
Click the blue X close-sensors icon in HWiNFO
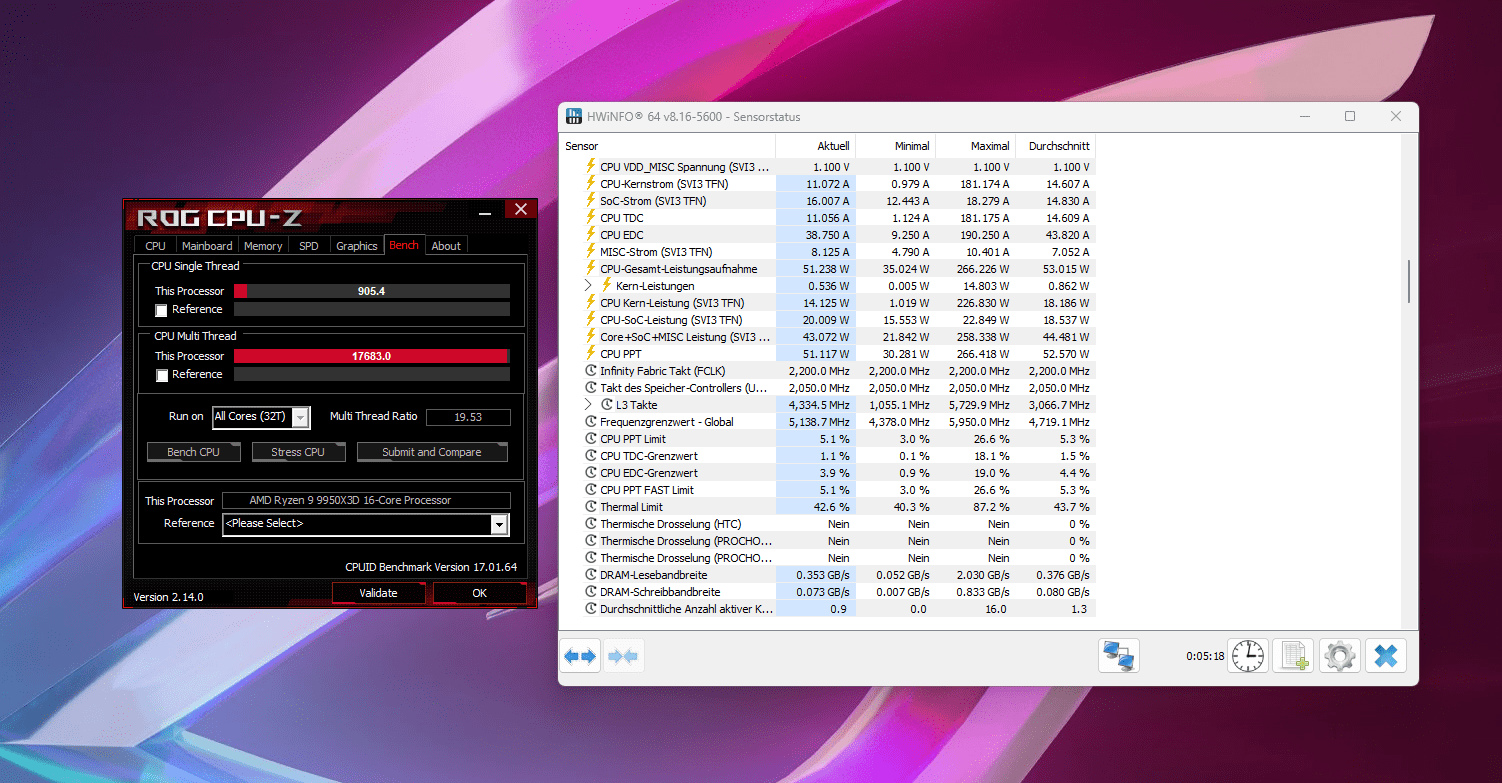tap(1385, 656)
